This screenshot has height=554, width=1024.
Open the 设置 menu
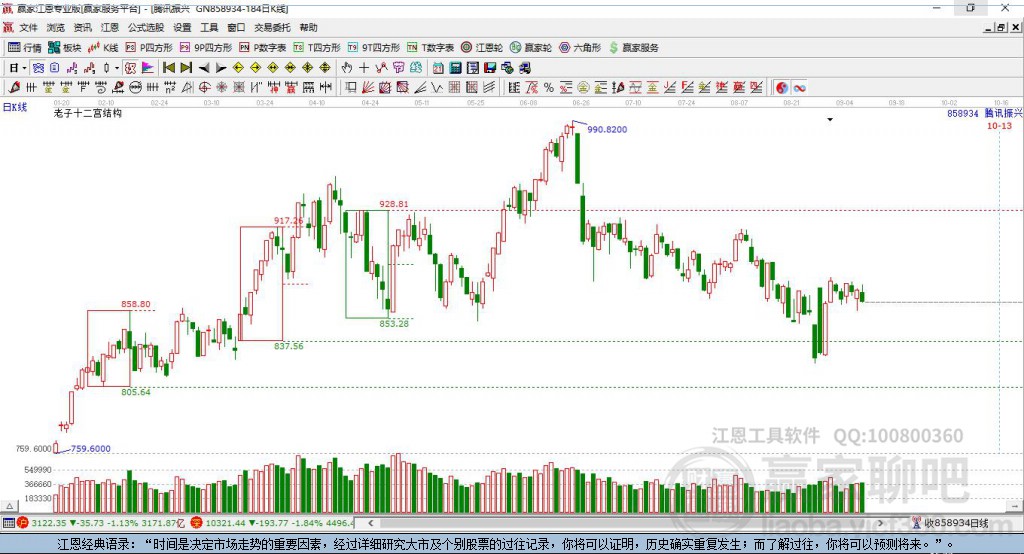(x=182, y=27)
